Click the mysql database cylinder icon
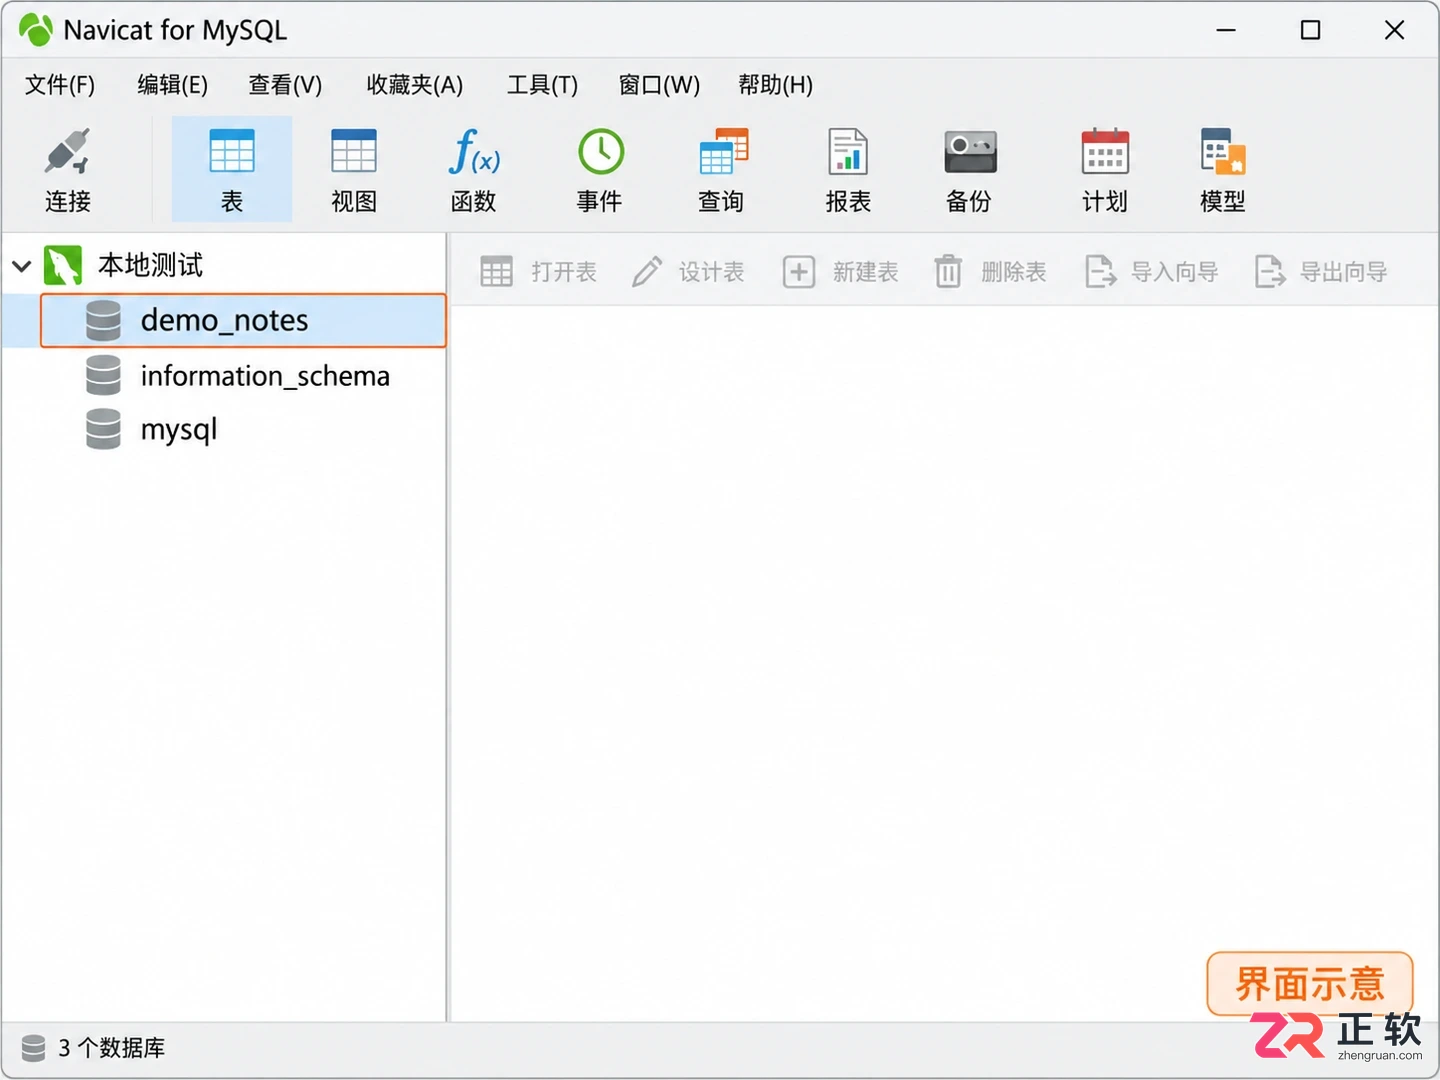The height and width of the screenshot is (1080, 1440). pos(103,429)
